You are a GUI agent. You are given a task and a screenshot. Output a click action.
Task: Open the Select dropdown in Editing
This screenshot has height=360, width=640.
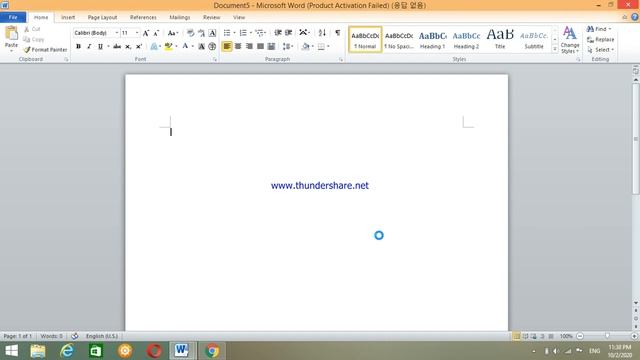[600, 50]
